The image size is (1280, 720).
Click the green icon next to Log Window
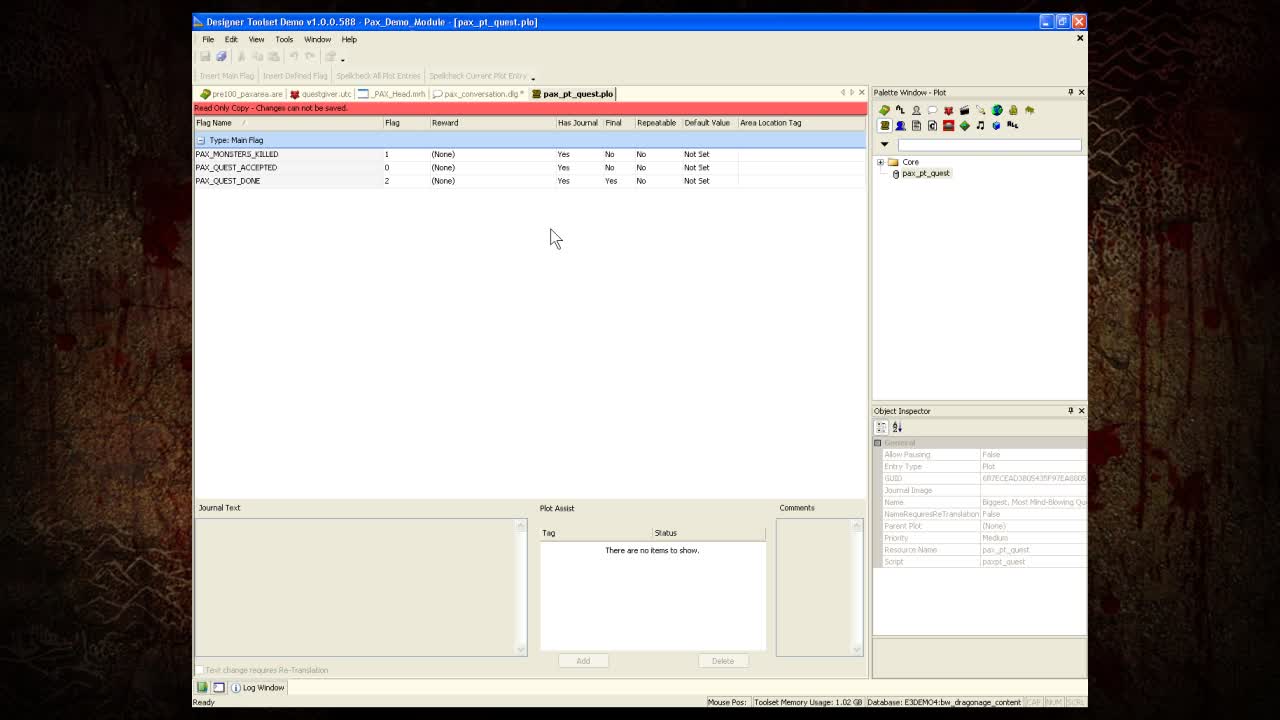(x=203, y=687)
